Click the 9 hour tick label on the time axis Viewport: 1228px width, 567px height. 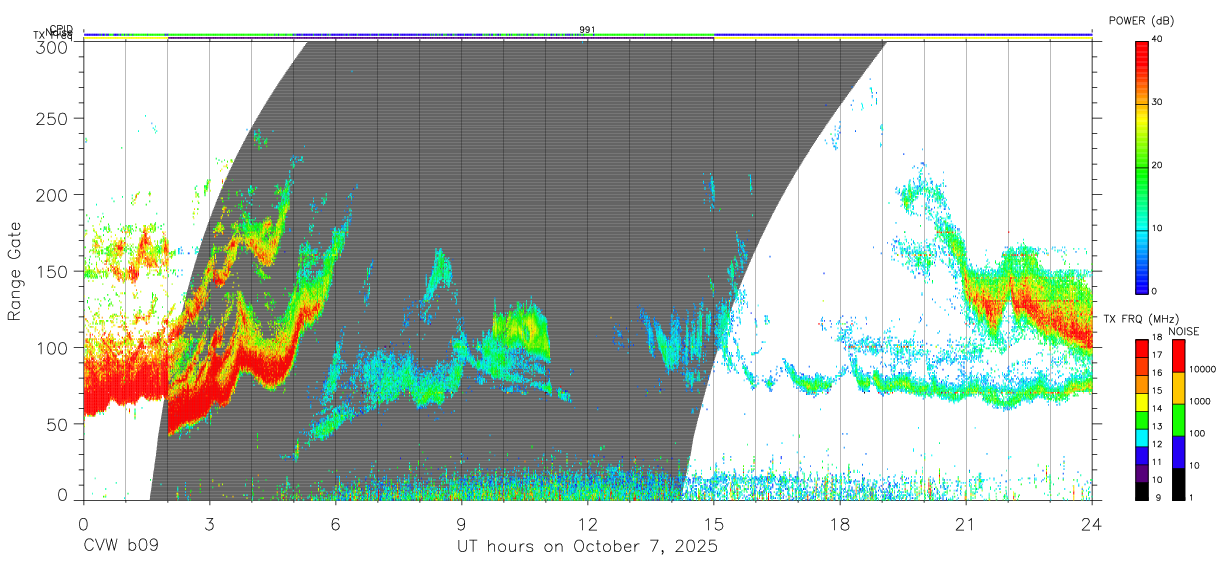461,523
